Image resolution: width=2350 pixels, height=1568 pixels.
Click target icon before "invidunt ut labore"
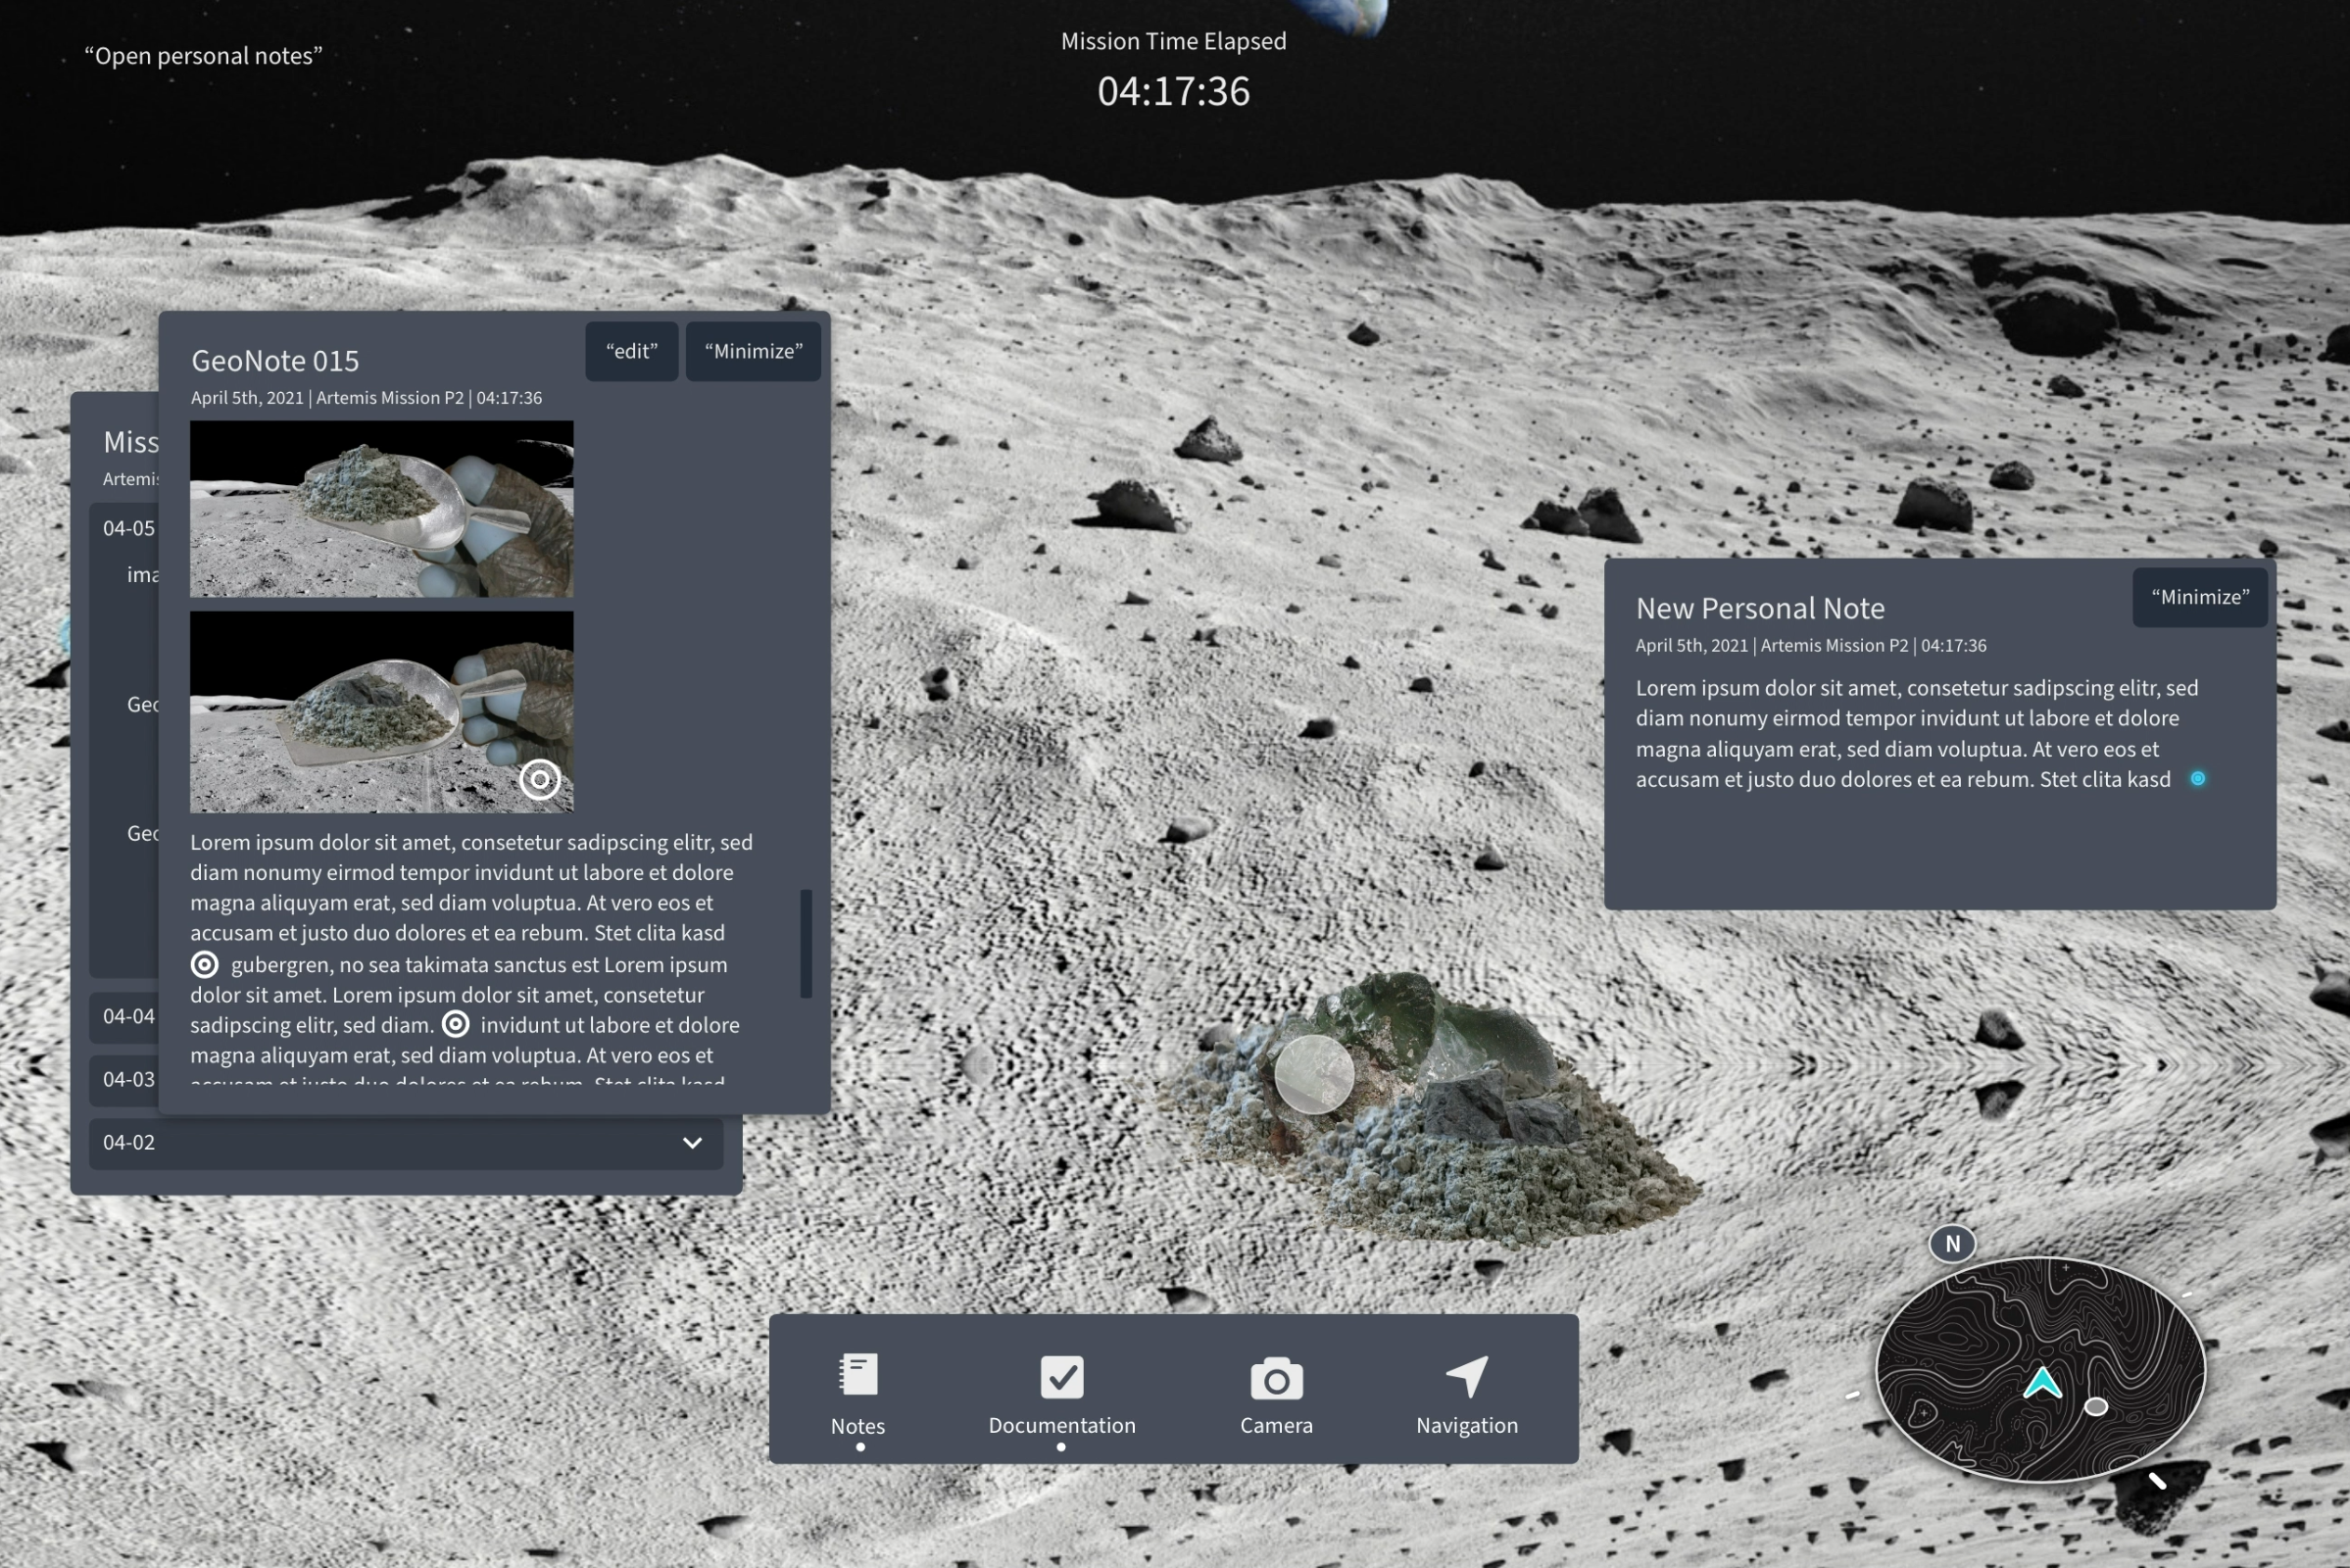click(455, 1024)
